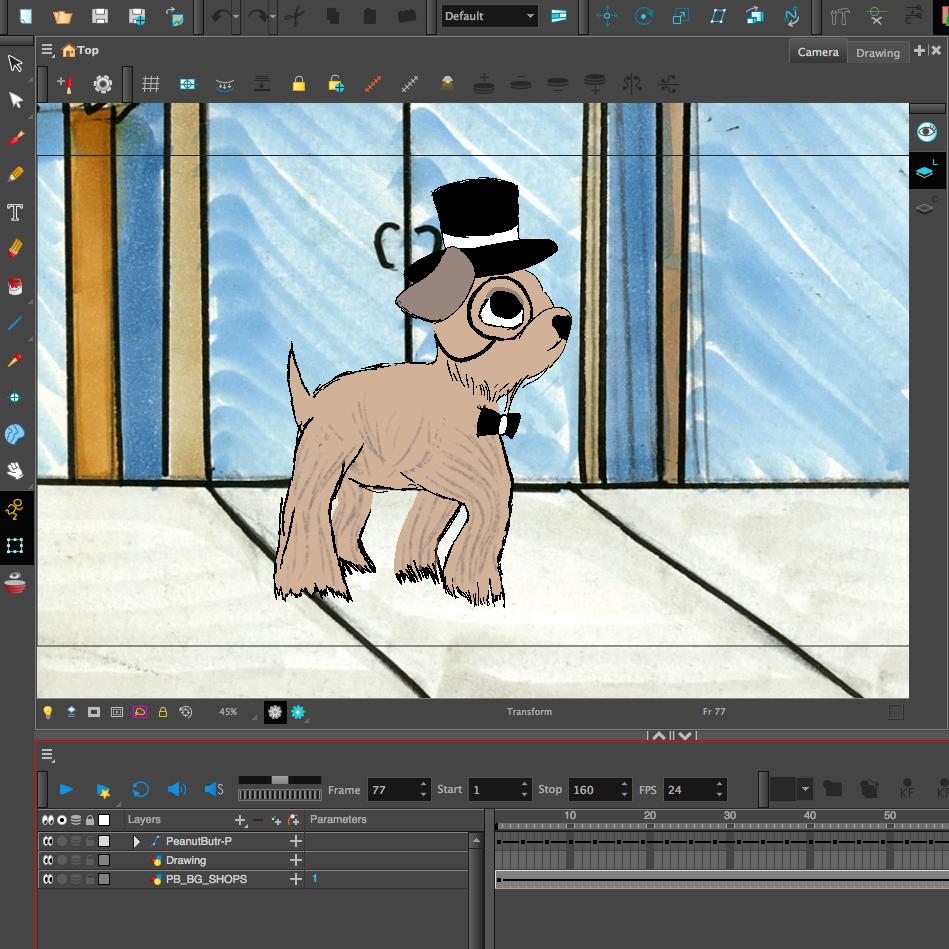Click the Stop frame field showing 160
The height and width of the screenshot is (949, 949).
[x=592, y=790]
